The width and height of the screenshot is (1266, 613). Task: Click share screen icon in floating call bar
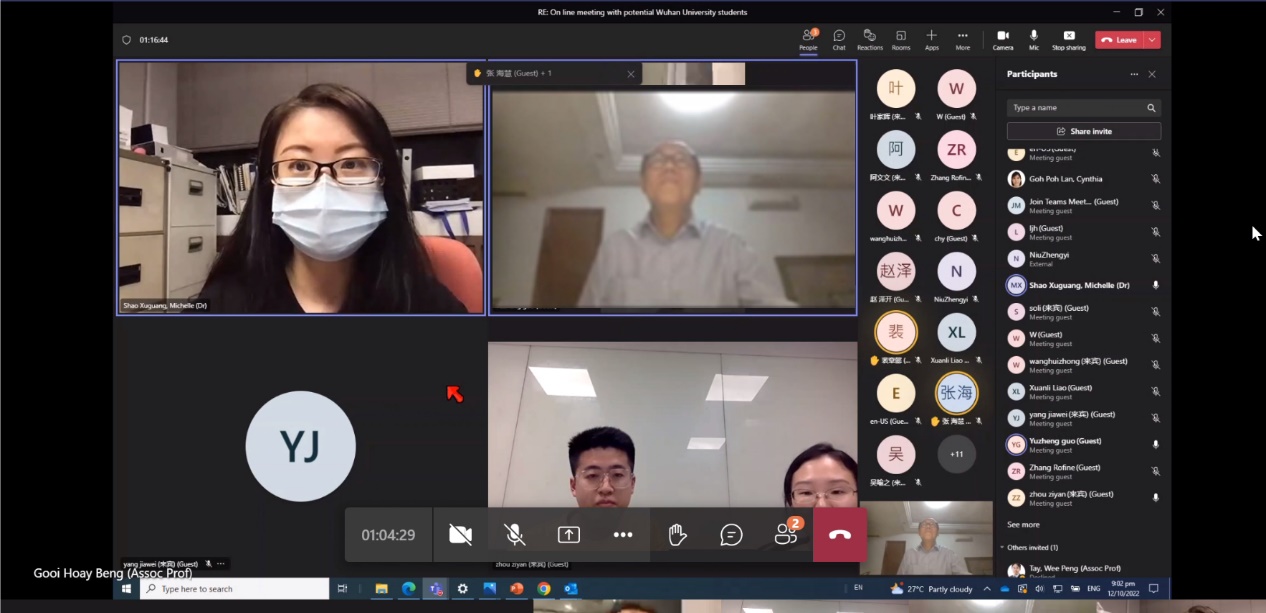tap(569, 535)
